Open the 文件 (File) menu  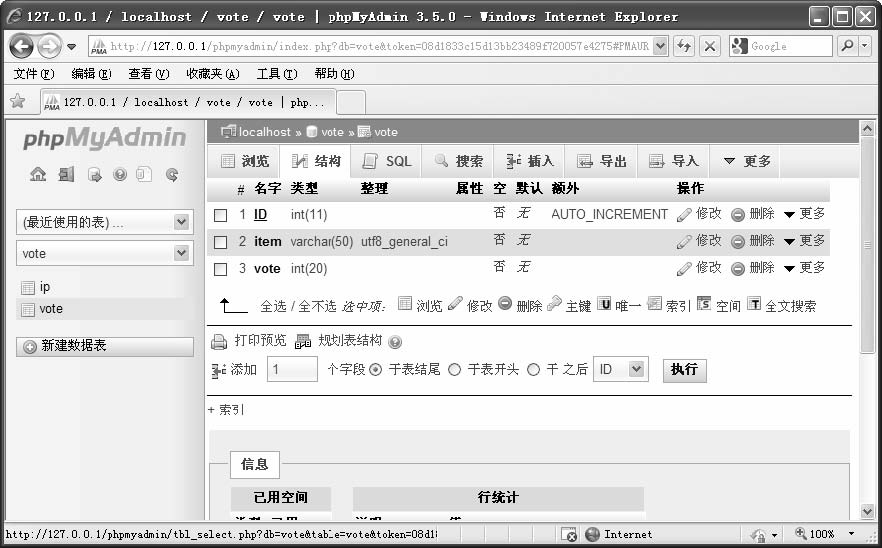34,74
